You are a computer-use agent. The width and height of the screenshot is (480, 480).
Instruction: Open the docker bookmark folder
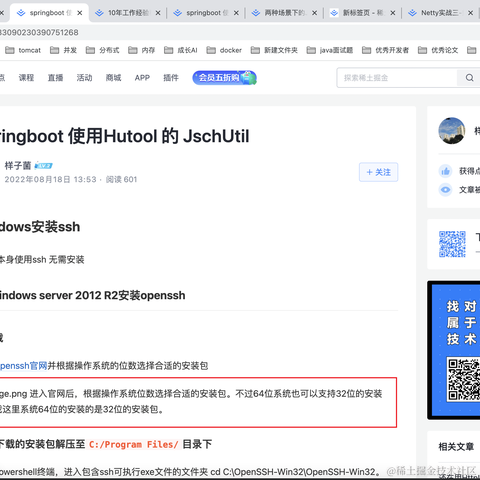point(224,50)
